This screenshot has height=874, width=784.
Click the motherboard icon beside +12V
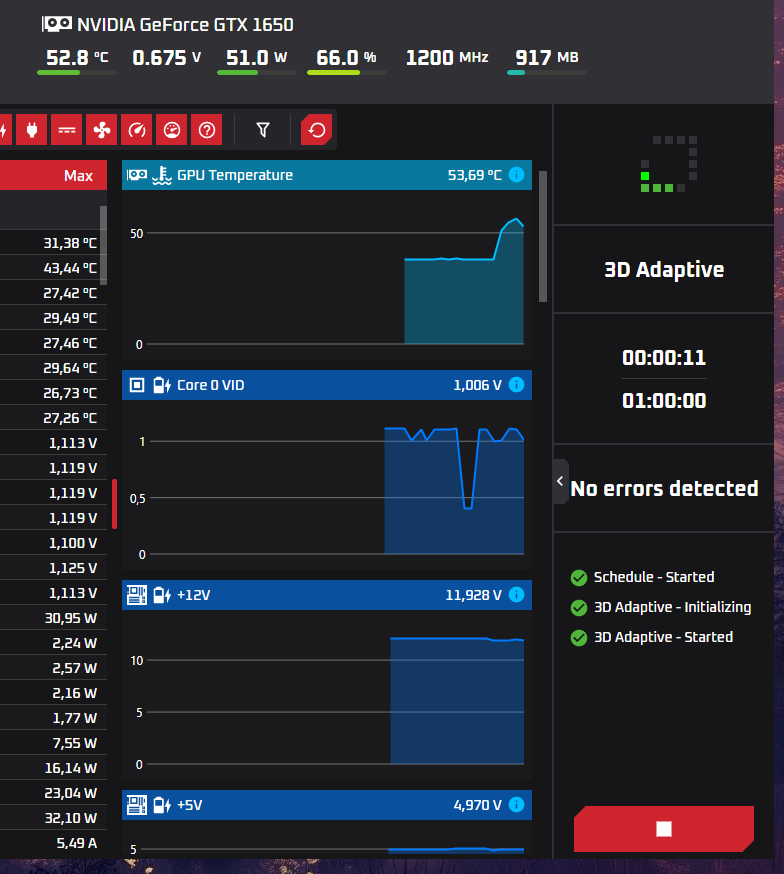(x=137, y=595)
